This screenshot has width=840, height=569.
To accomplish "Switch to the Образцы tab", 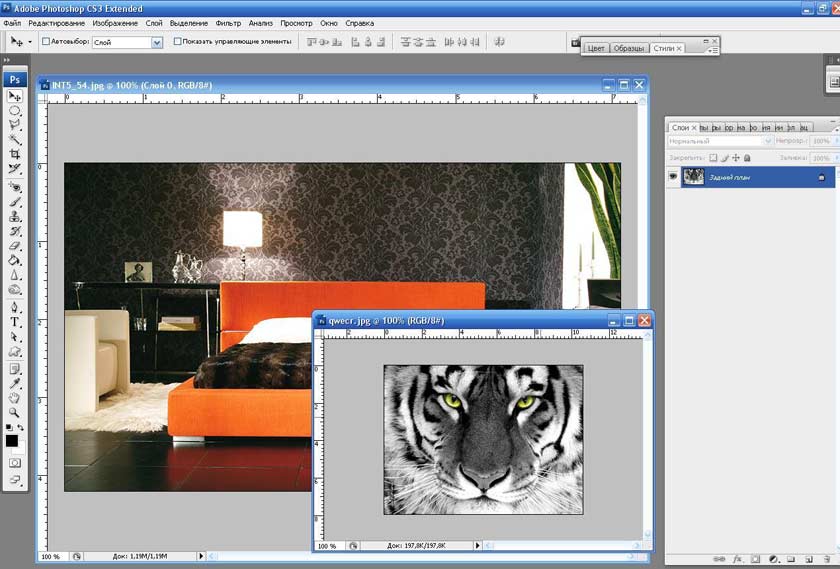I will click(628, 48).
